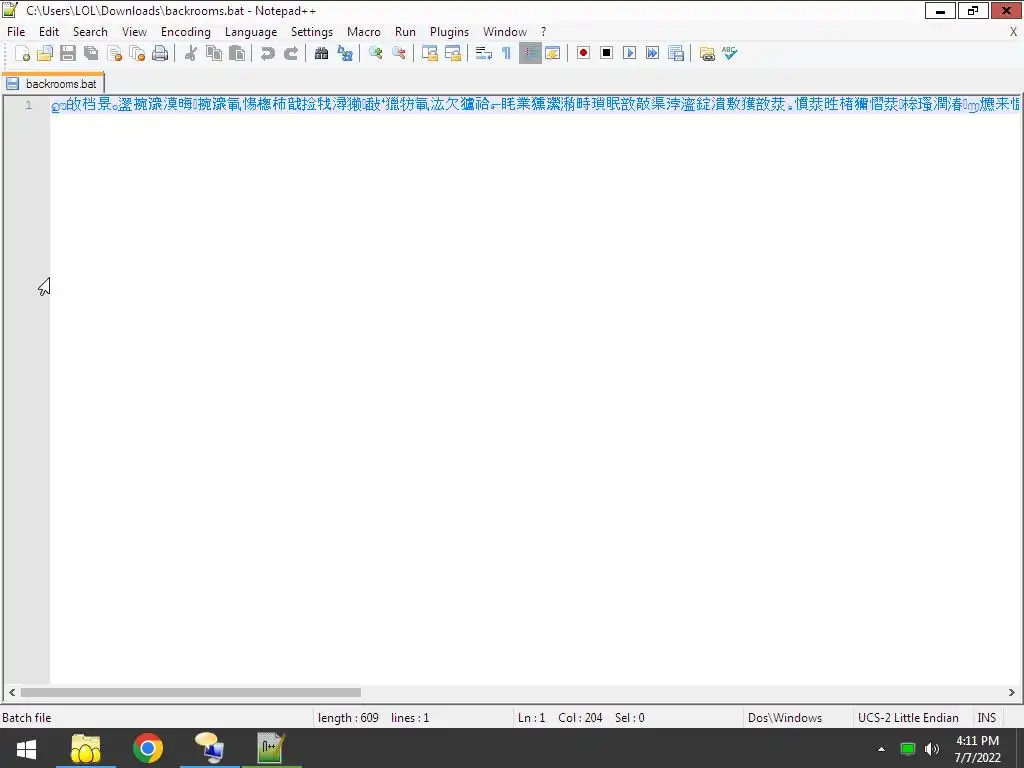
Task: Click the ABC spell check icon
Action: pyautogui.click(x=729, y=54)
